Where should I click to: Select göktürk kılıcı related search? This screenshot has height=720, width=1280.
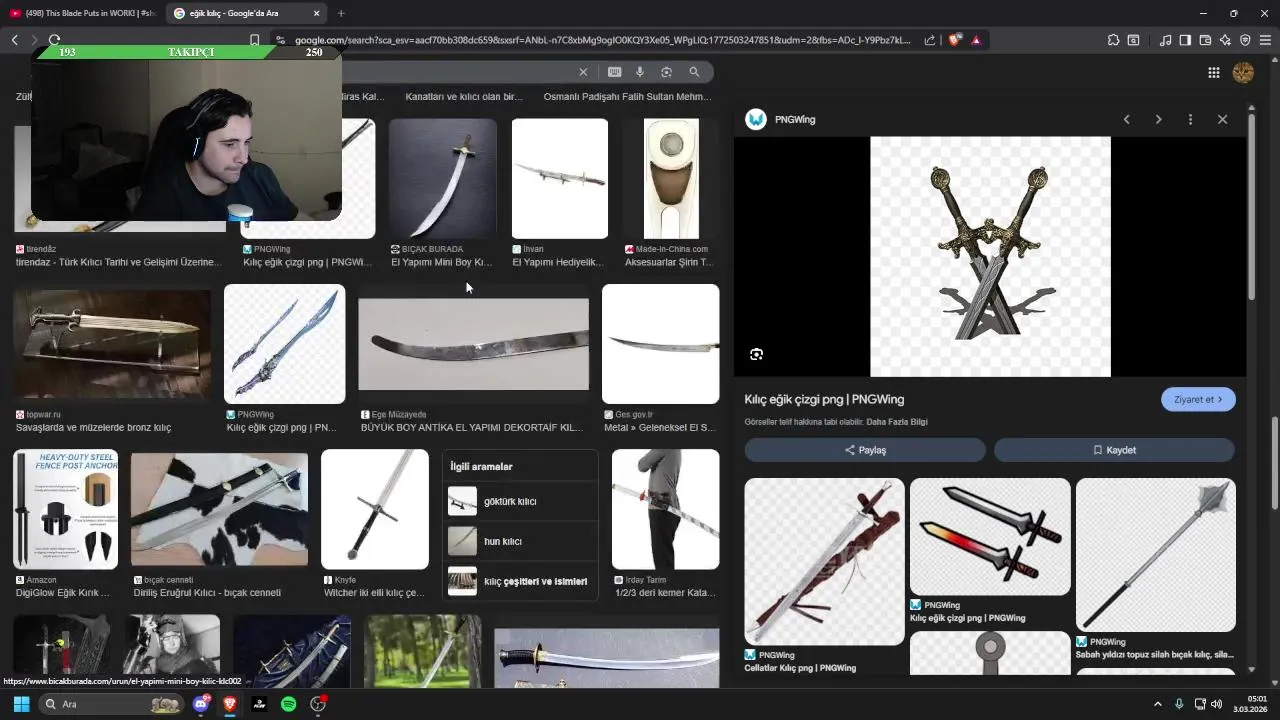point(520,501)
